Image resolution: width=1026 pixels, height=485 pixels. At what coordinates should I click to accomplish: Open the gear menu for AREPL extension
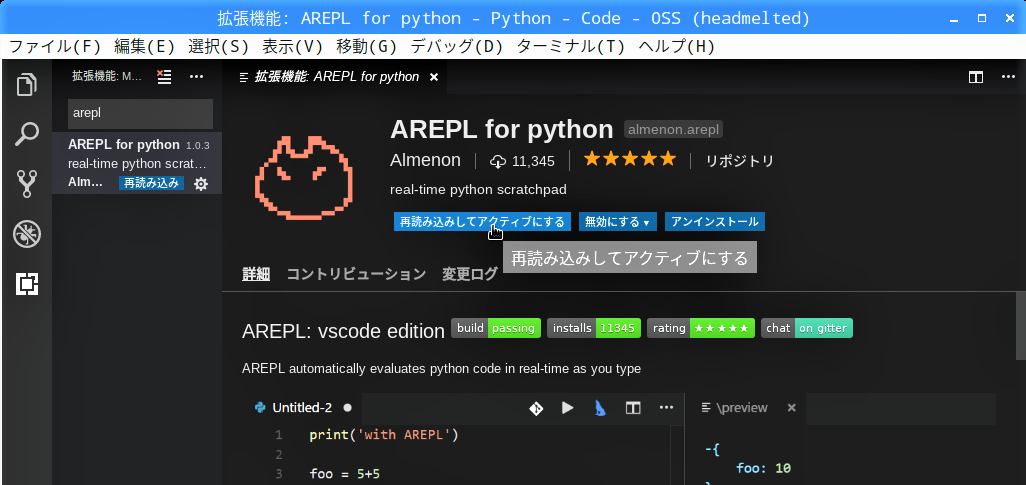point(201,184)
